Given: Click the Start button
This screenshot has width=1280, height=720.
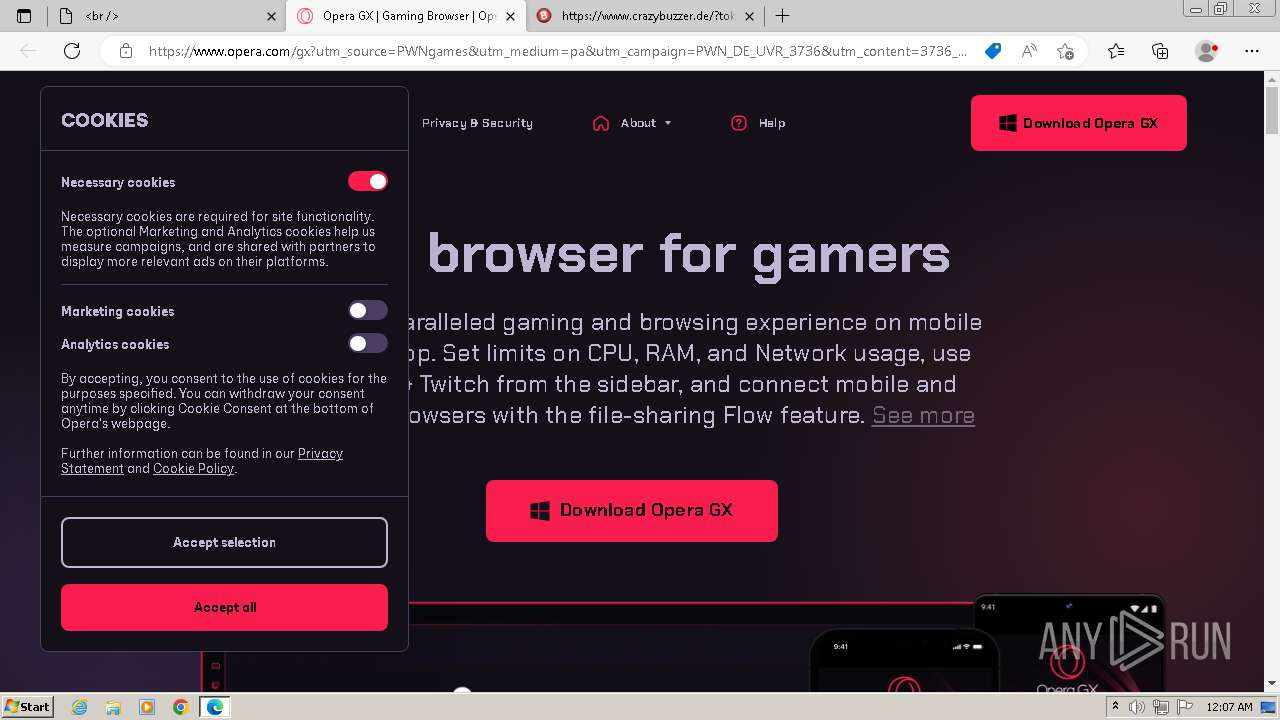Looking at the screenshot, I should coord(27,707).
